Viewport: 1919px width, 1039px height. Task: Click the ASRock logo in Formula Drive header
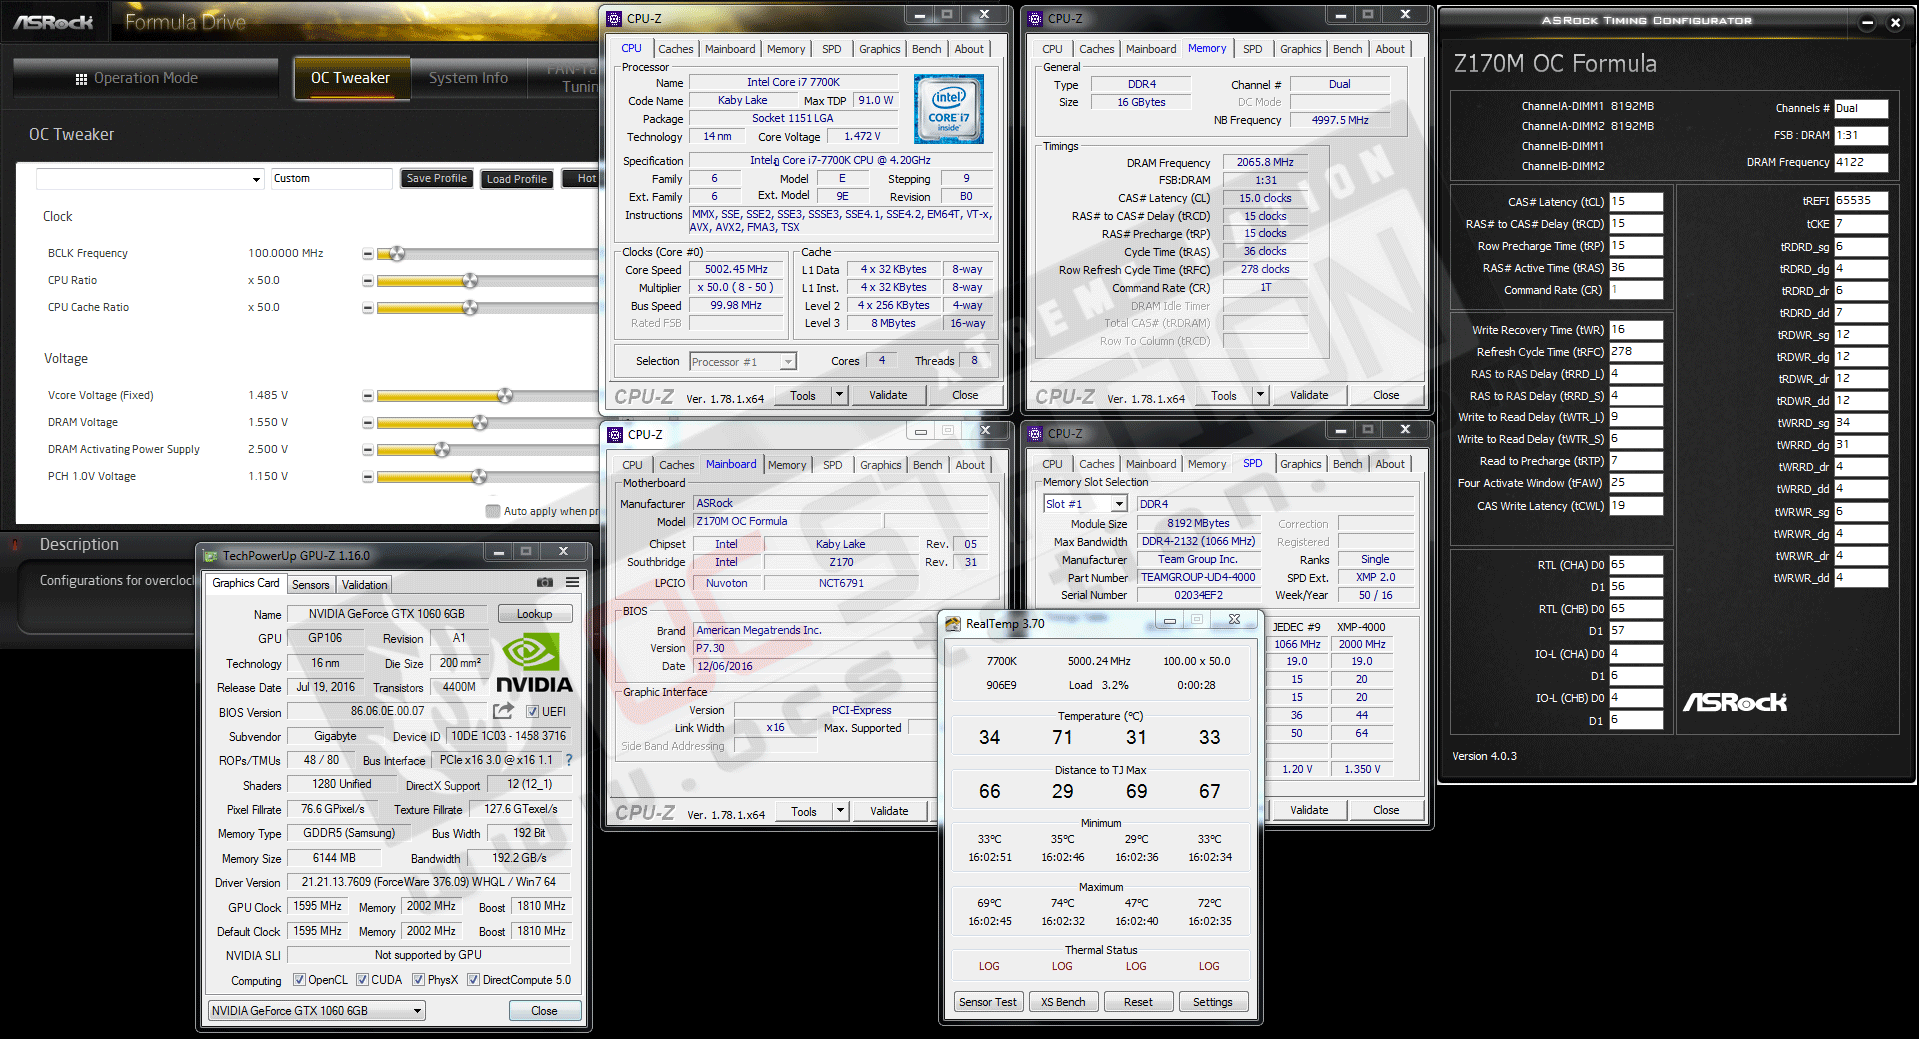[54, 21]
